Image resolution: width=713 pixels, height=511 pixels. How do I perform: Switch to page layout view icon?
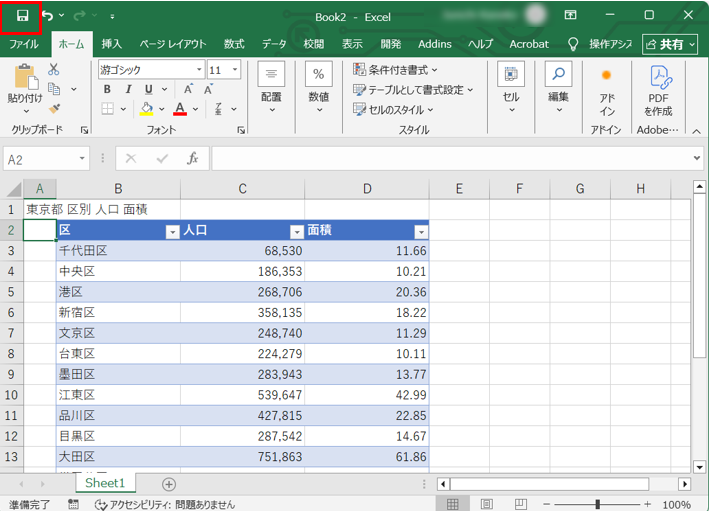point(487,504)
